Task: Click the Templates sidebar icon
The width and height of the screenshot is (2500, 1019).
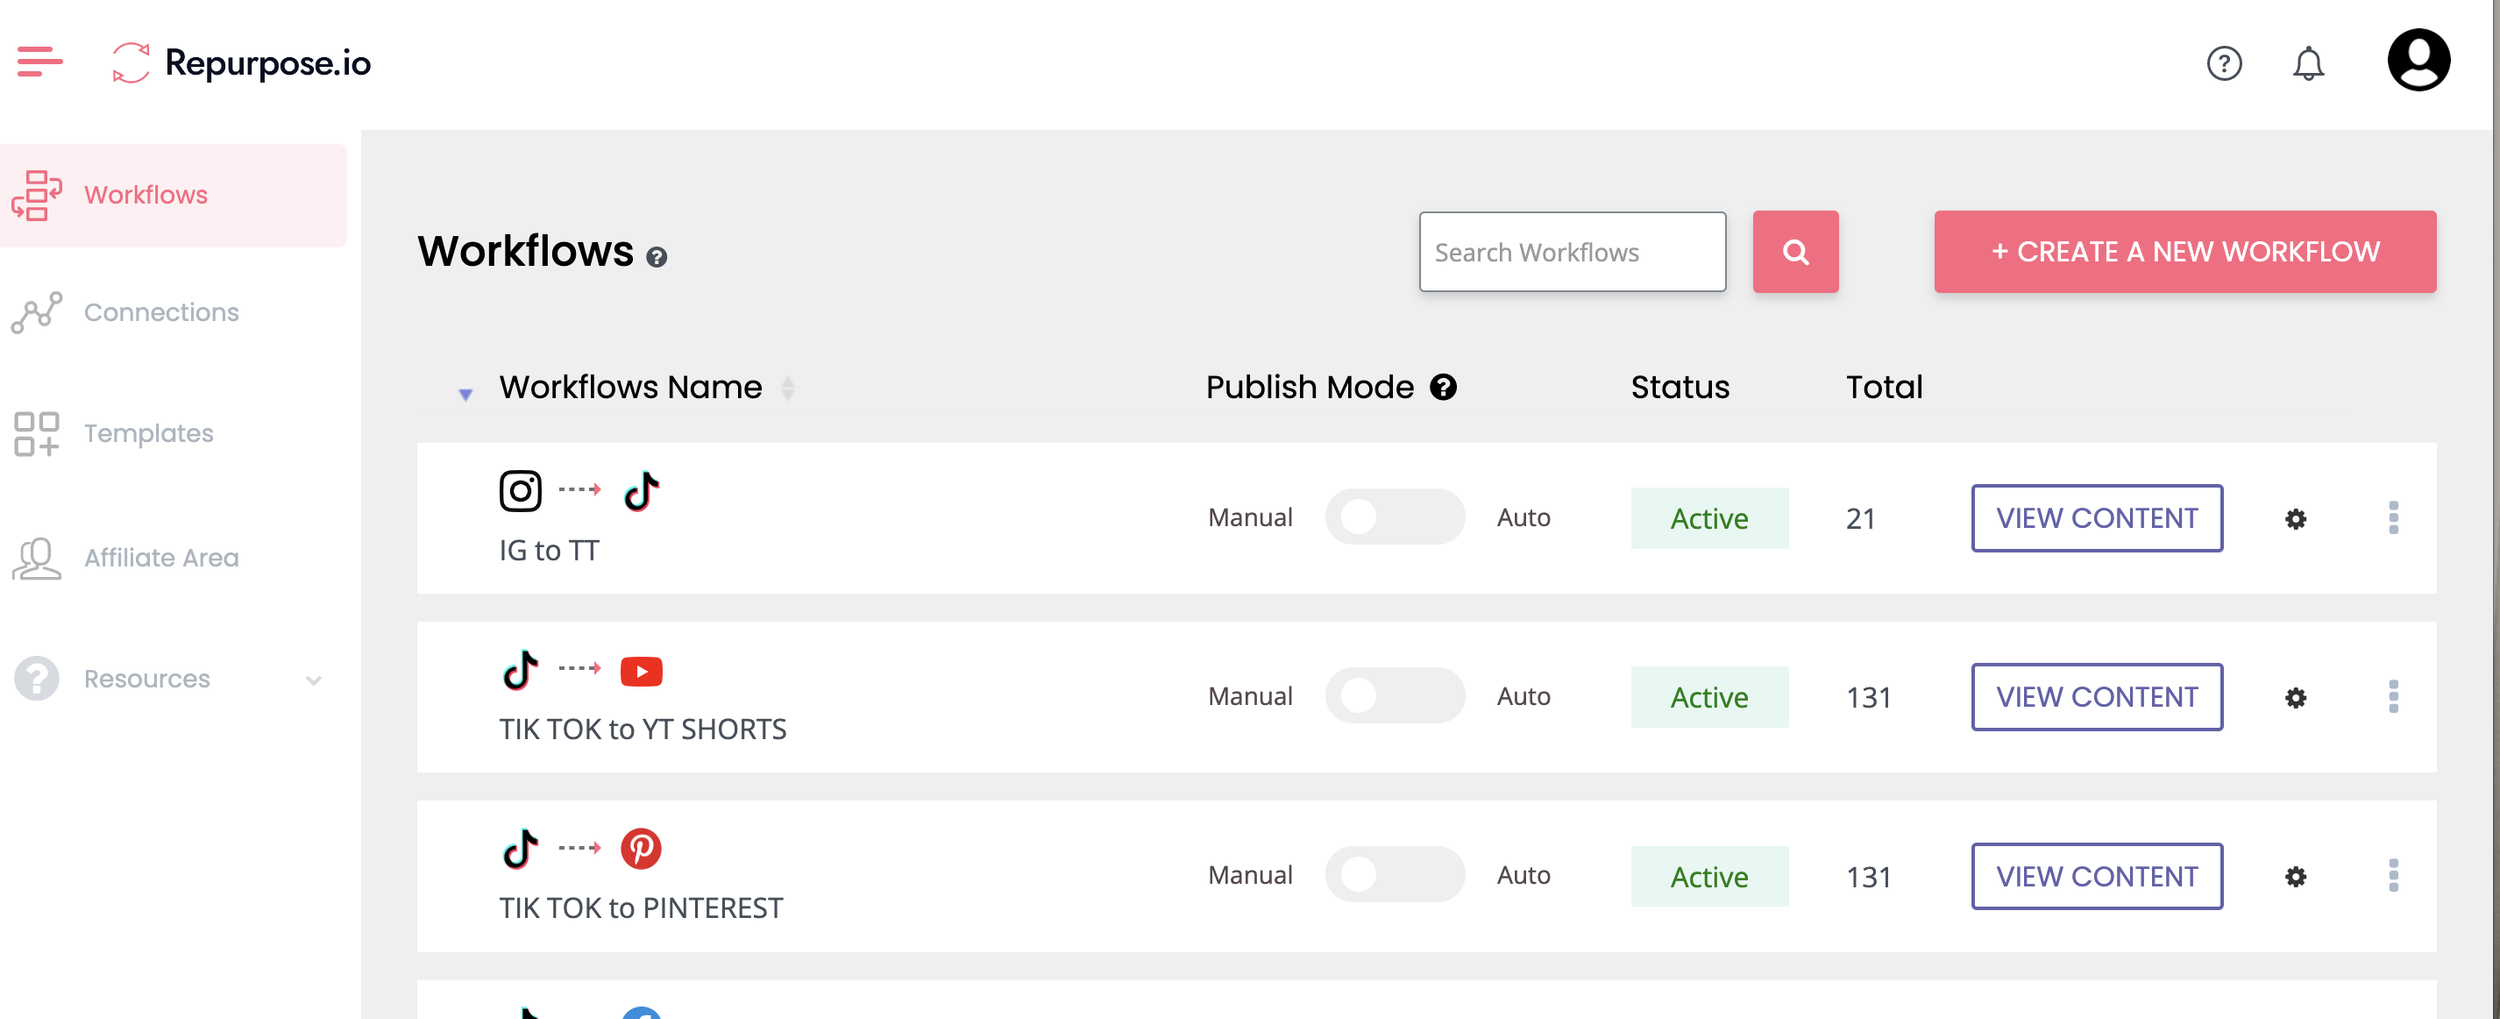Action: point(37,434)
